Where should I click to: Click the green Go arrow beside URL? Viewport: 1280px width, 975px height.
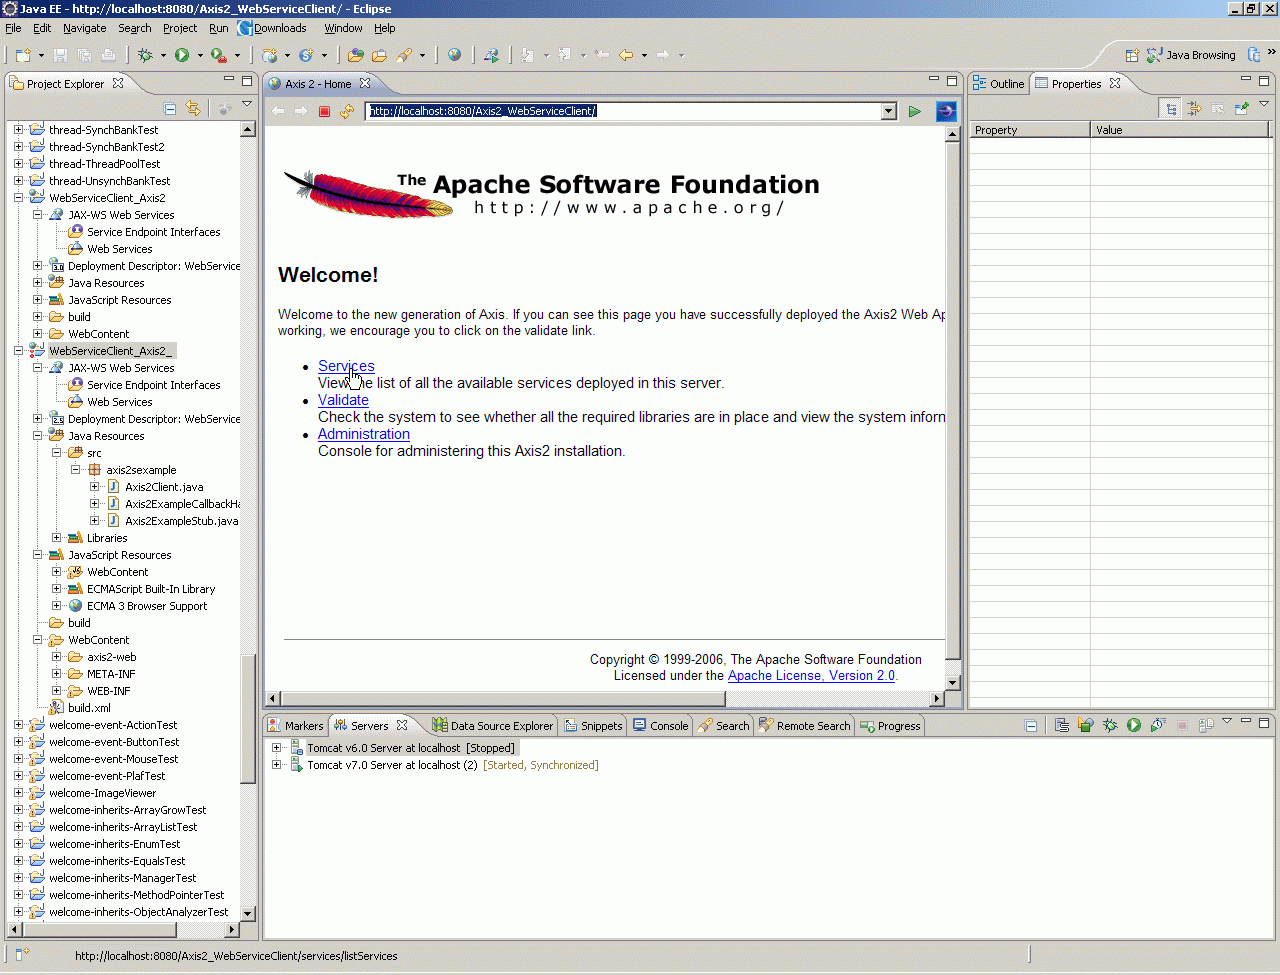pyautogui.click(x=914, y=111)
